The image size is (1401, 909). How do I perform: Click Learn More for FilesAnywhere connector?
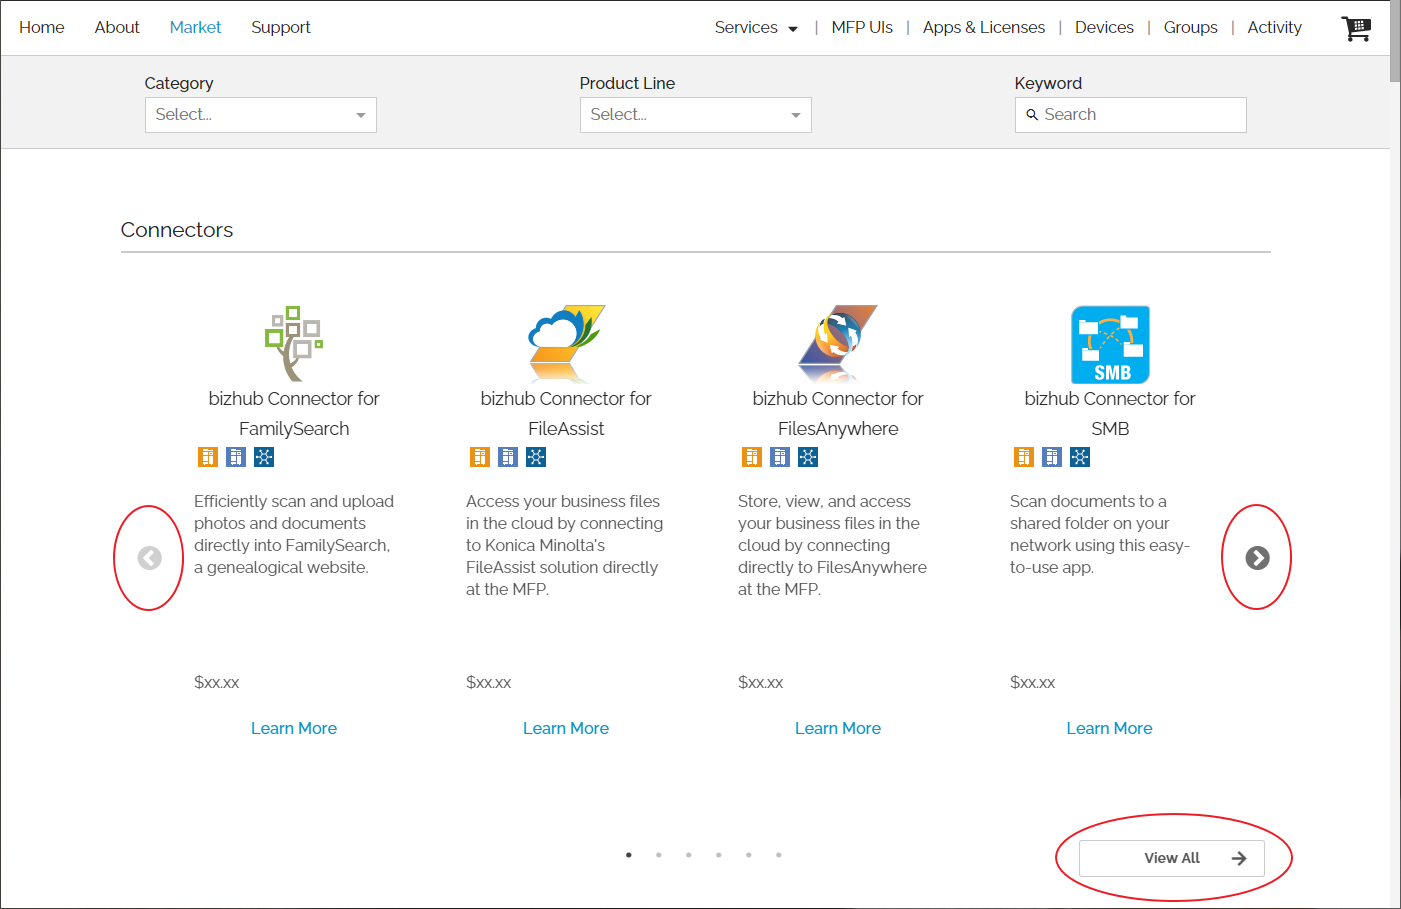838,728
